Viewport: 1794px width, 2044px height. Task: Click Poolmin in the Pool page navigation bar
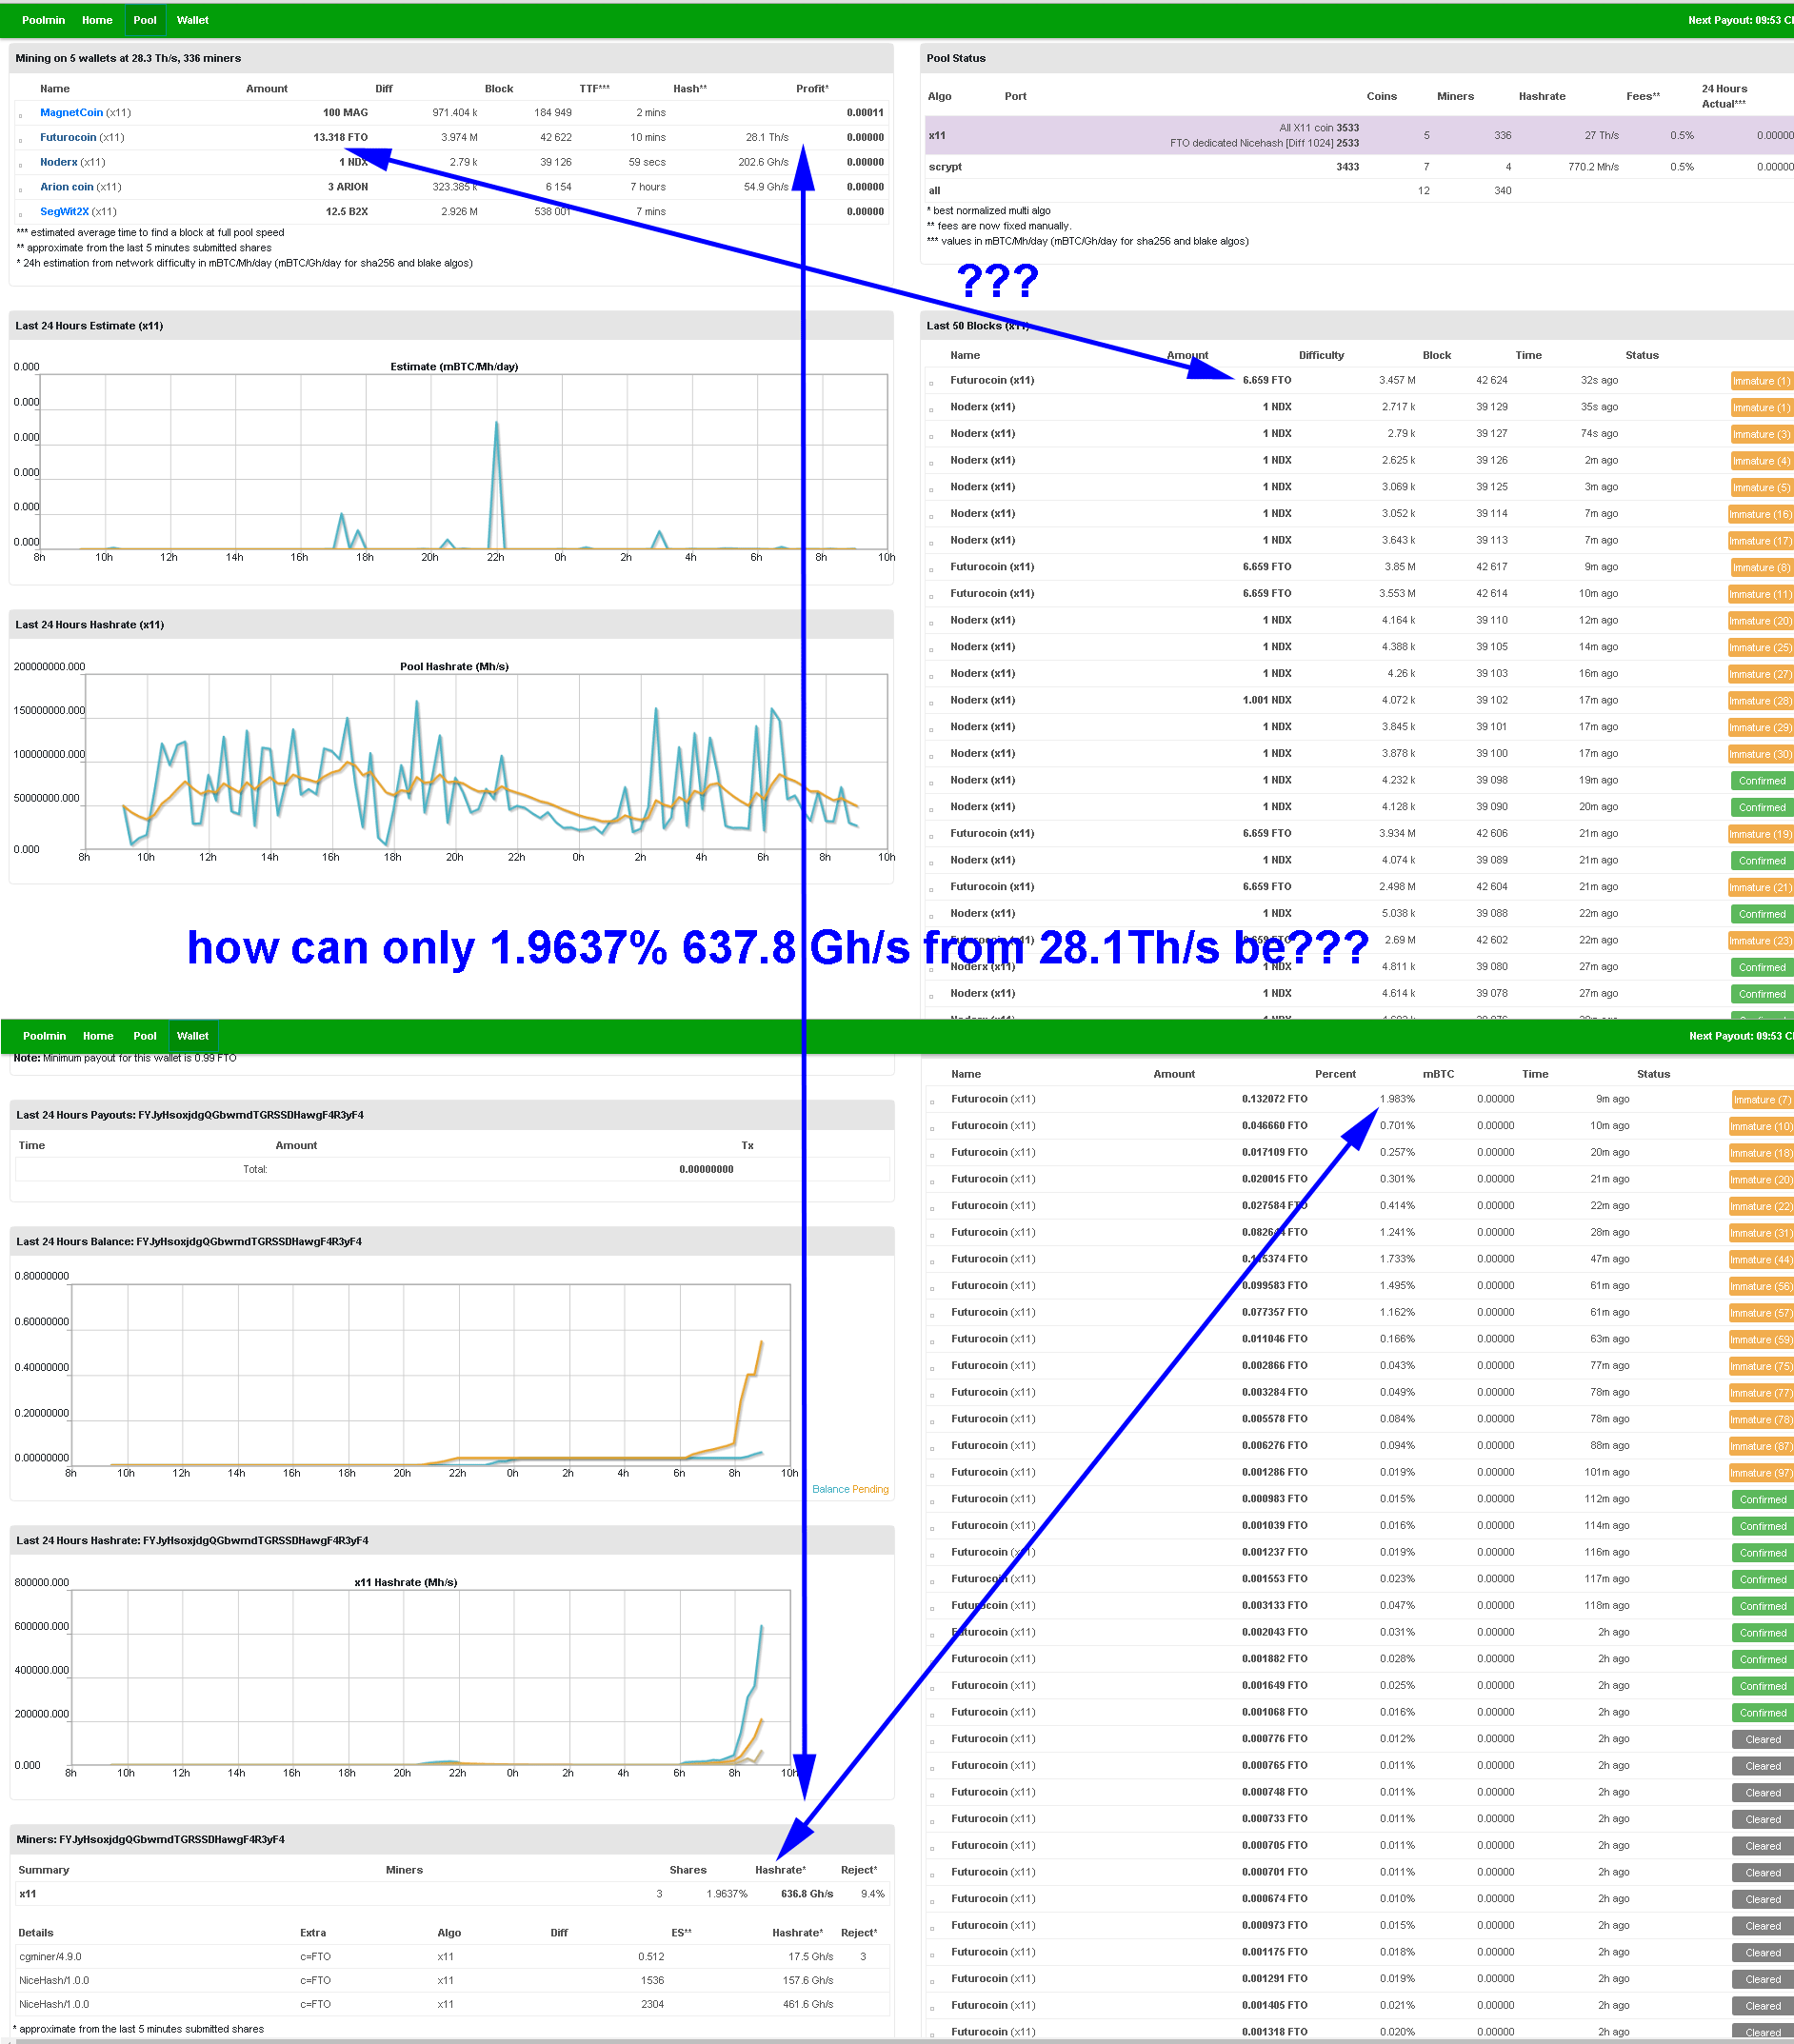point(44,20)
